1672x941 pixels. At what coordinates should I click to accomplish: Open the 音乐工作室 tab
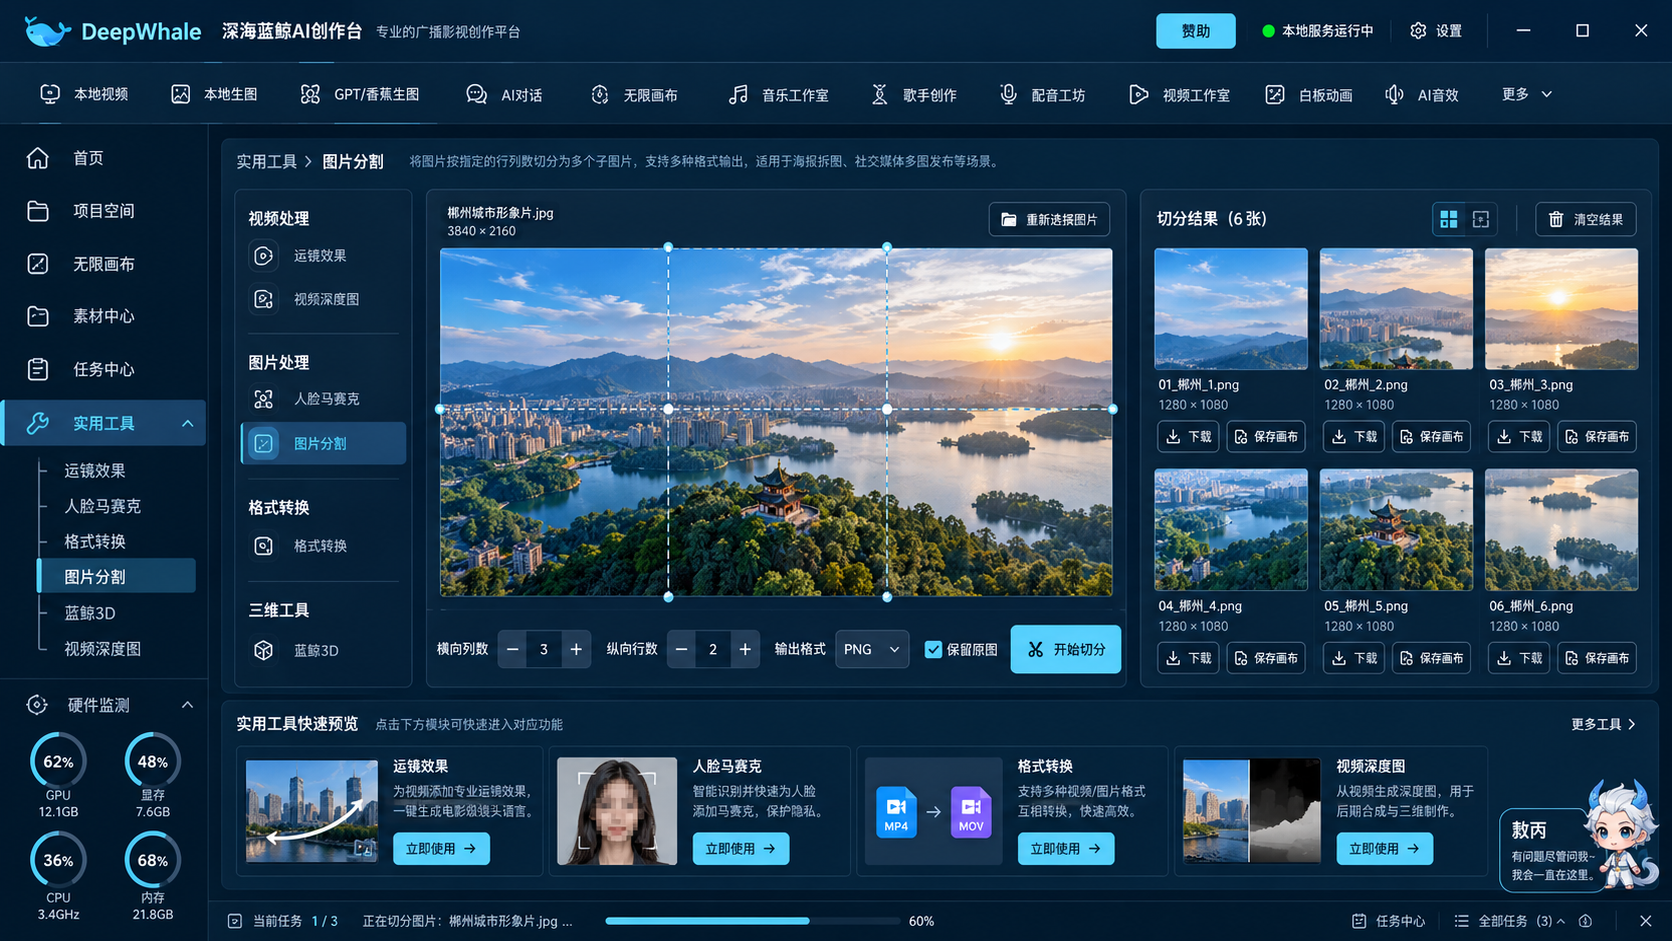pos(778,95)
